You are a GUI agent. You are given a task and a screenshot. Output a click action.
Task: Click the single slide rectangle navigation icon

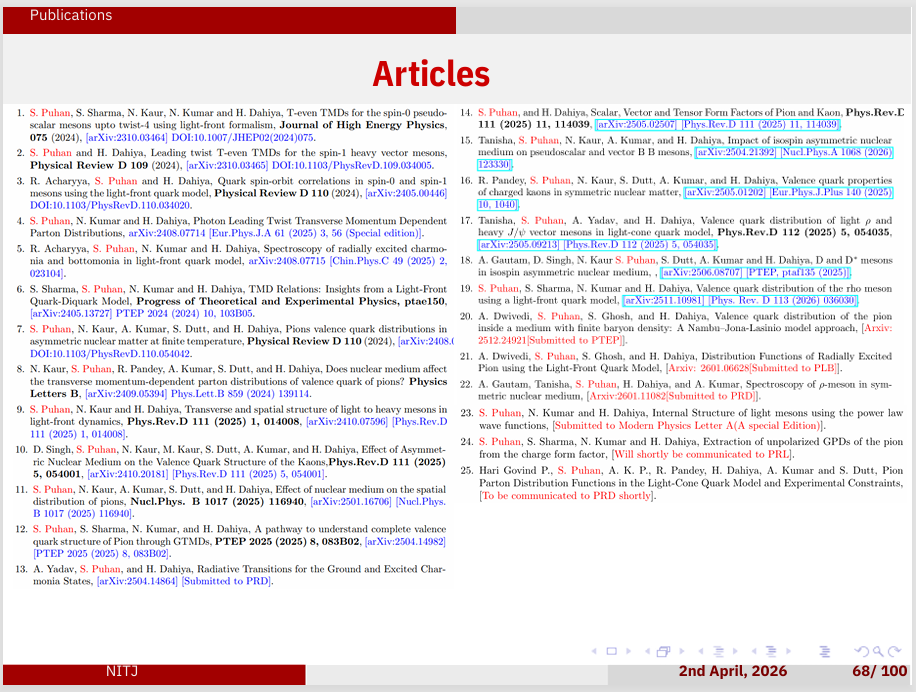click(612, 651)
